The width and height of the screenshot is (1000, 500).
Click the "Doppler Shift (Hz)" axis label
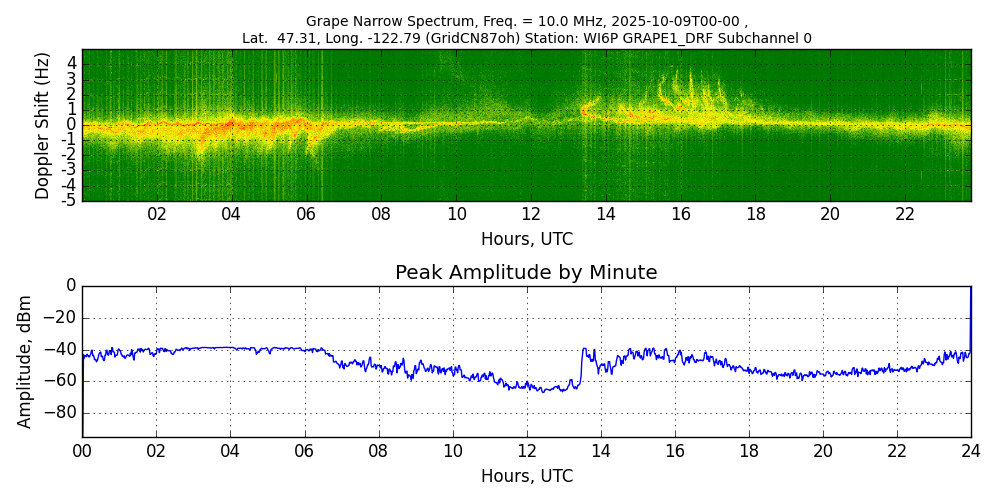pyautogui.click(x=43, y=125)
